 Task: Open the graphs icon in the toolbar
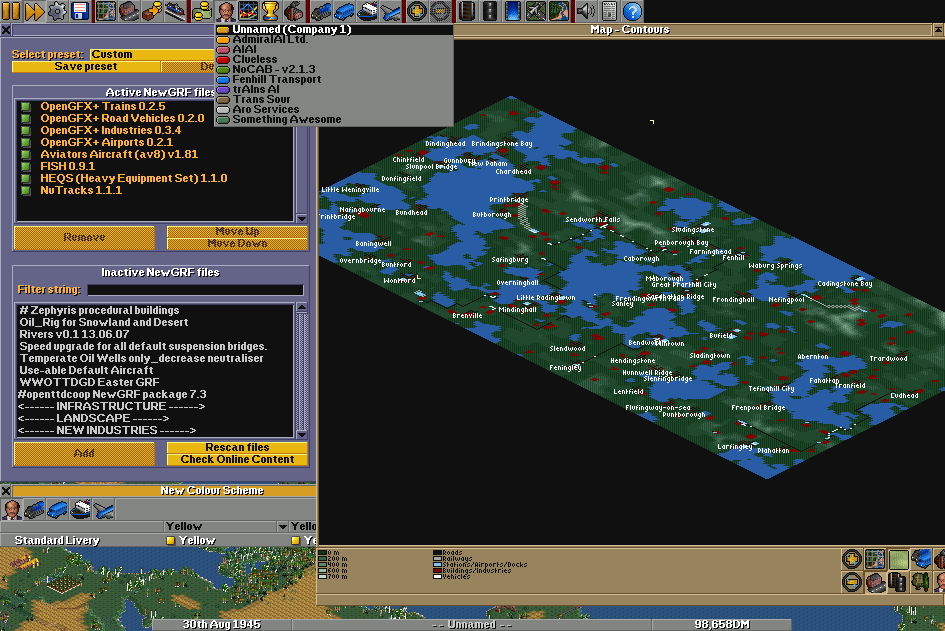[248, 11]
